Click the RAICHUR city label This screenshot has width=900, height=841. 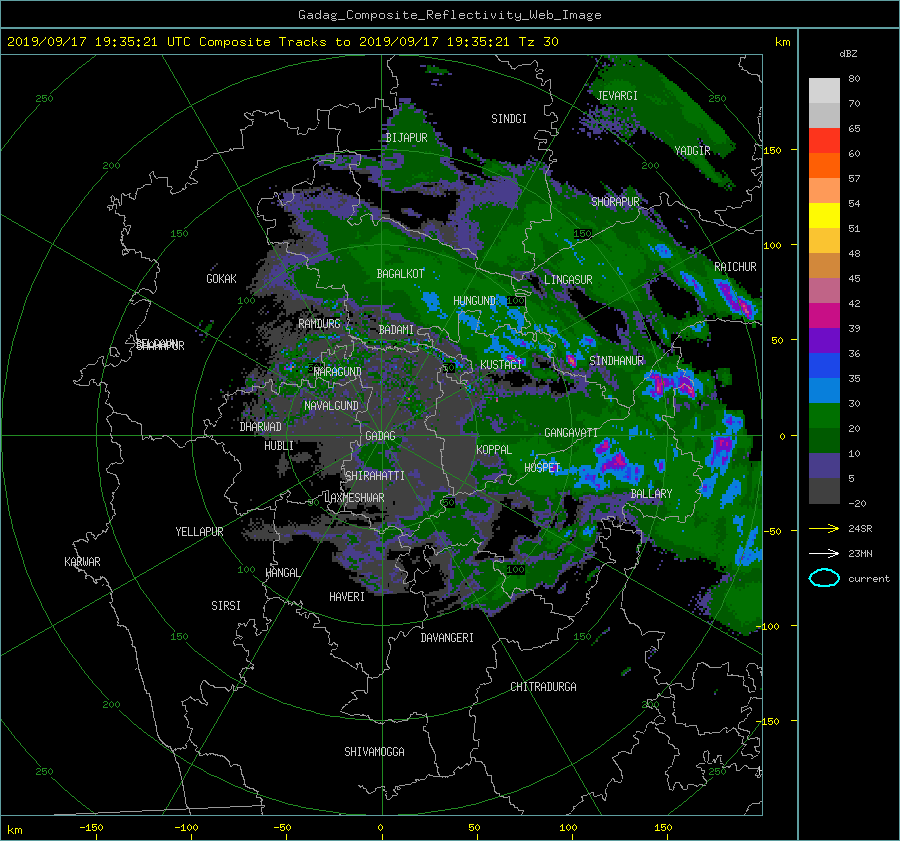click(735, 267)
